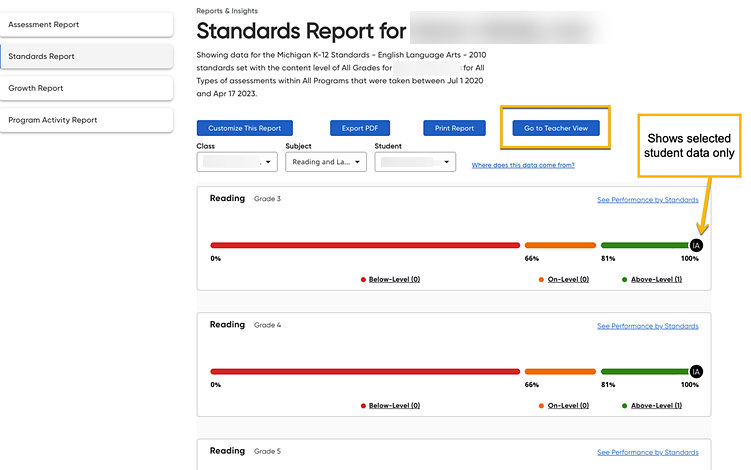751x470 pixels.
Task: Click the orange on-level bar in Grade 3
Action: tap(560, 245)
